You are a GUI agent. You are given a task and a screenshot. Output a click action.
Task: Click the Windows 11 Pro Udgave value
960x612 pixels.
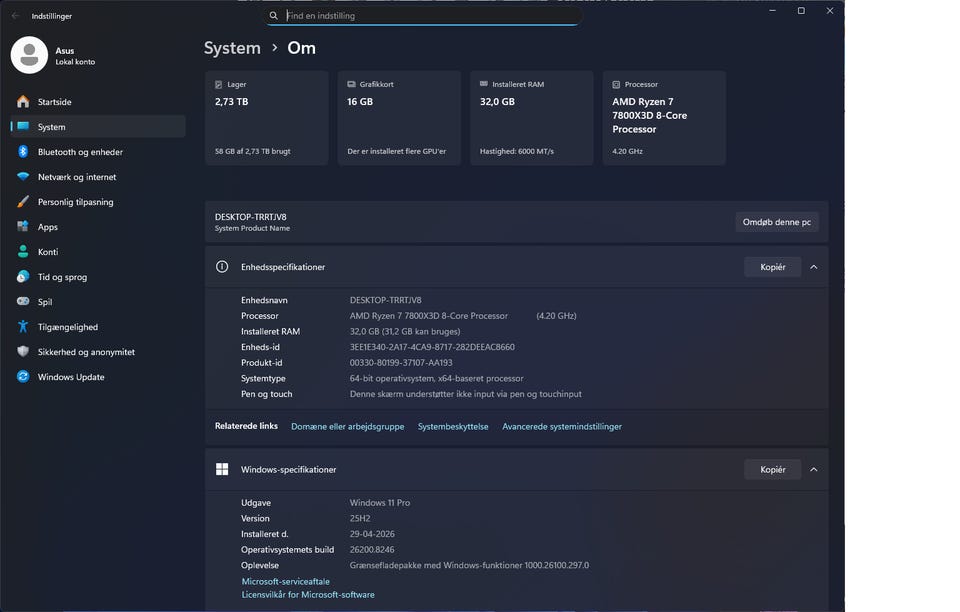tap(380, 503)
